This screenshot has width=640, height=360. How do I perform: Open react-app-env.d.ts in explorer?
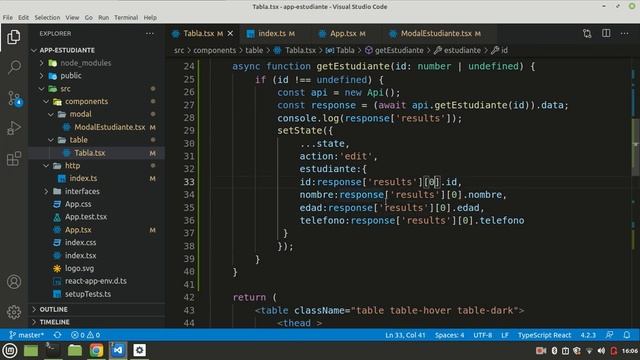[96, 281]
